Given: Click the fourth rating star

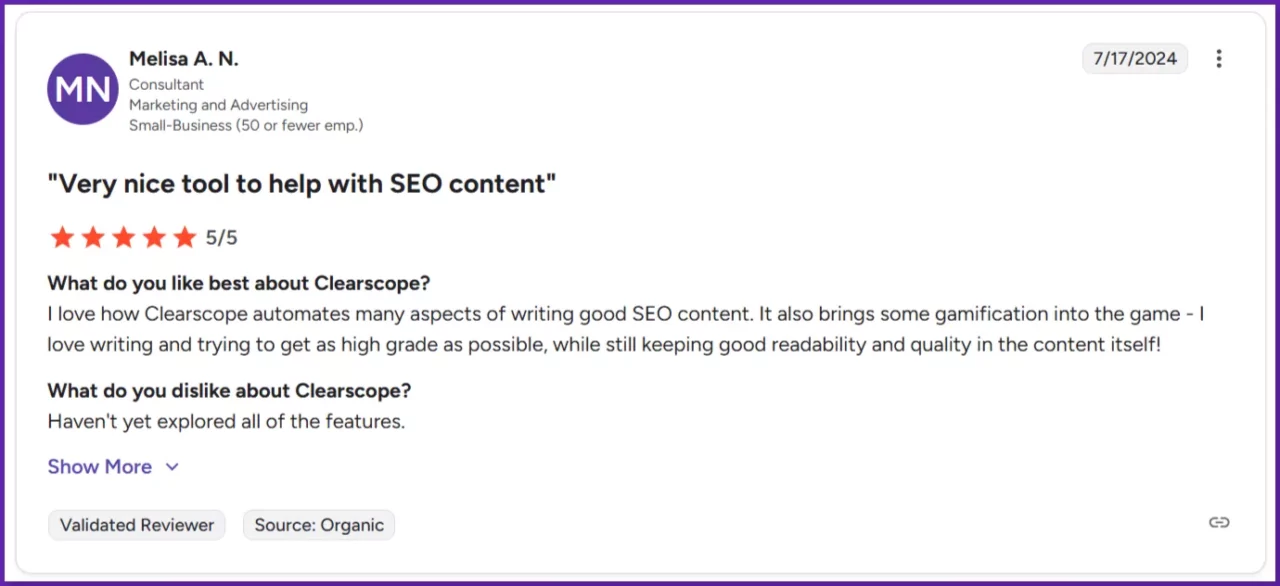Looking at the screenshot, I should tap(154, 237).
